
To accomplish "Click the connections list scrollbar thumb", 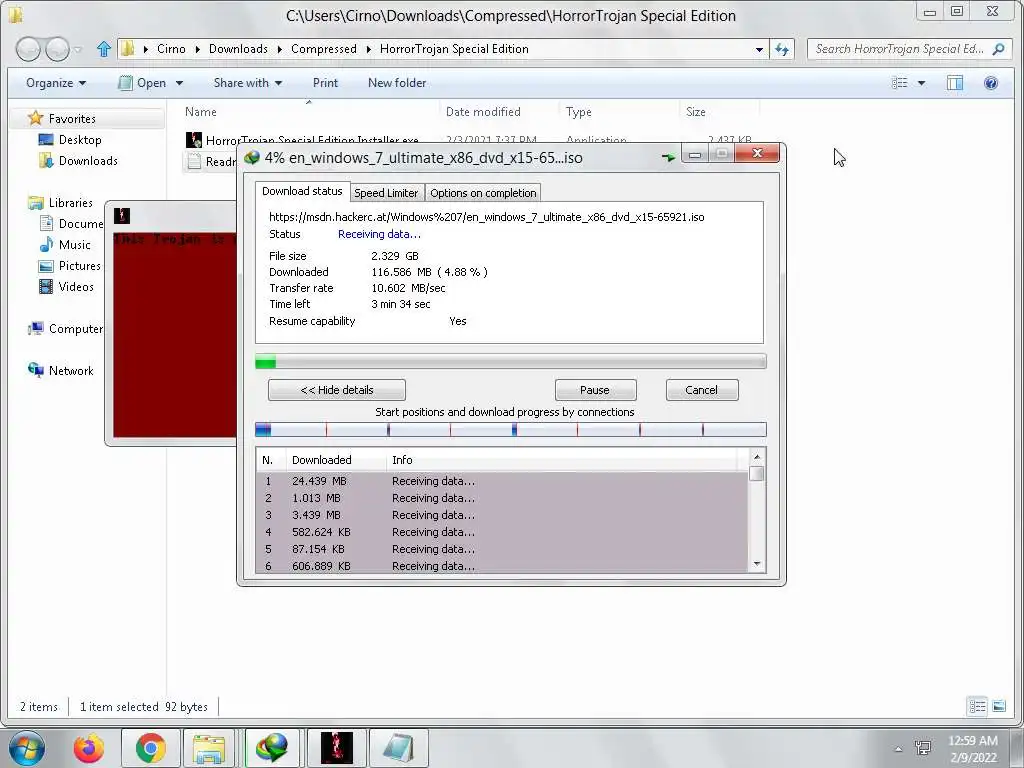I will pos(757,473).
